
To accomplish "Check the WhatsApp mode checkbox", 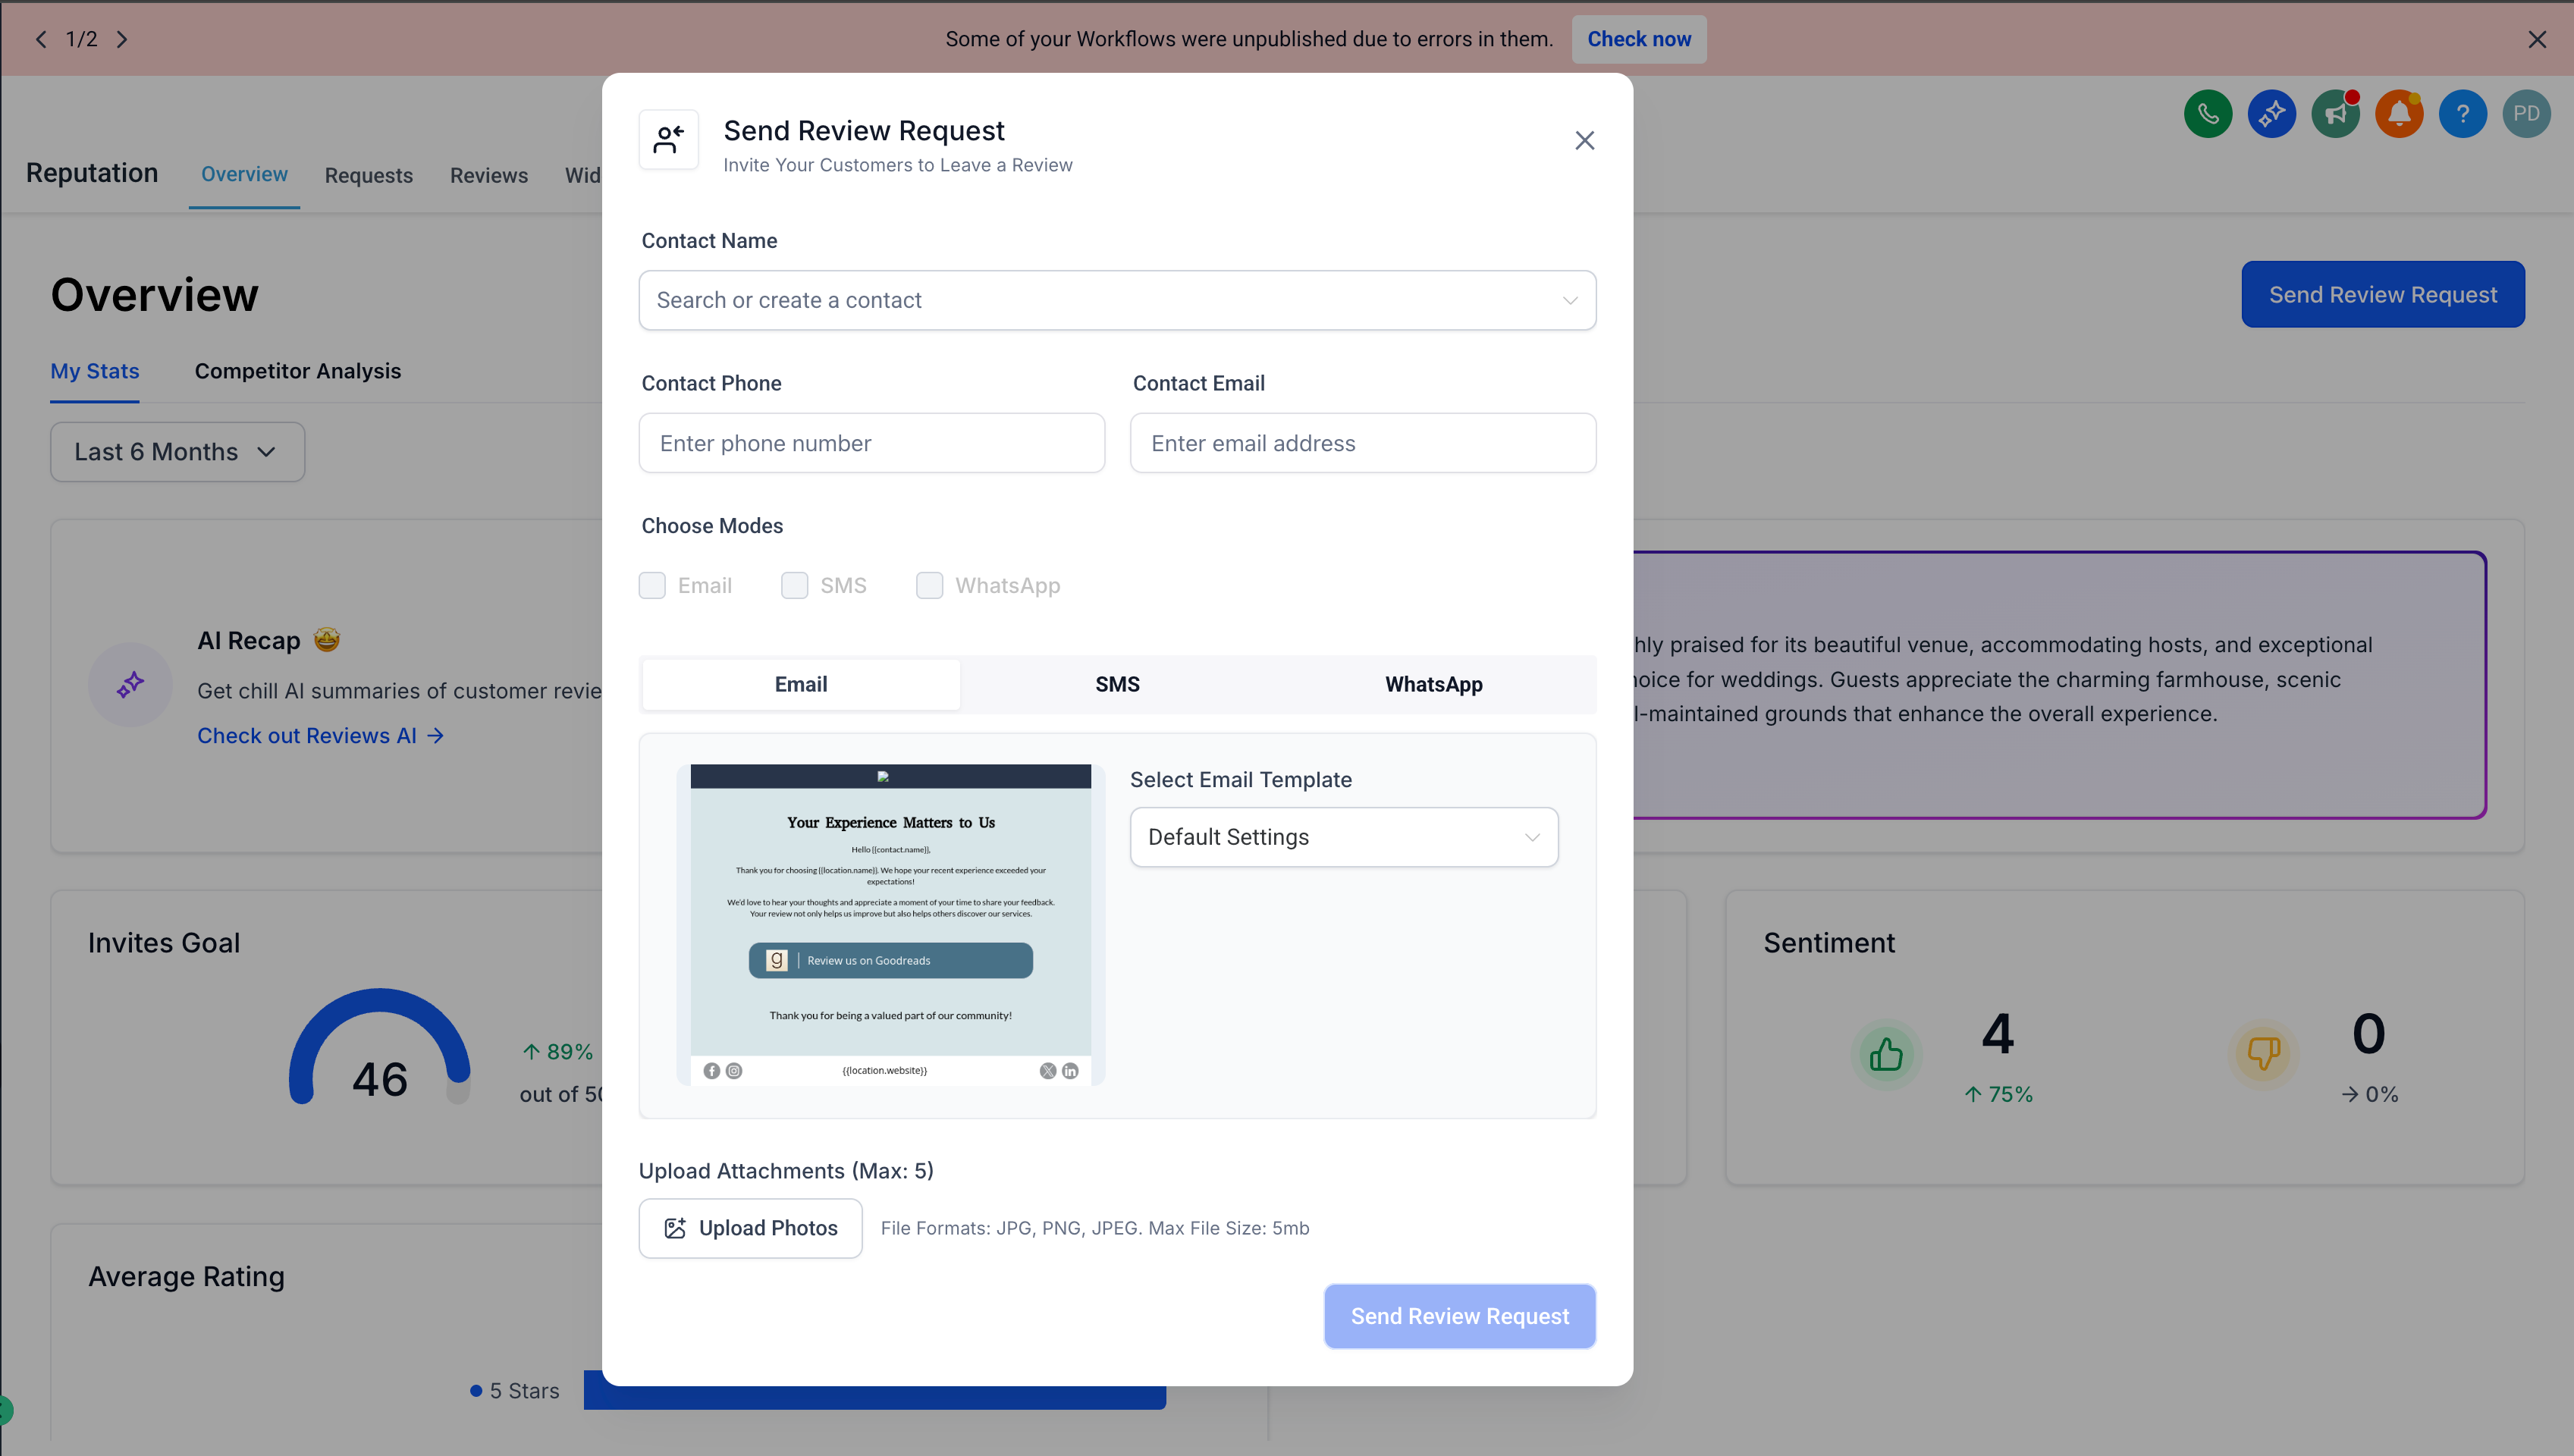I will point(929,585).
